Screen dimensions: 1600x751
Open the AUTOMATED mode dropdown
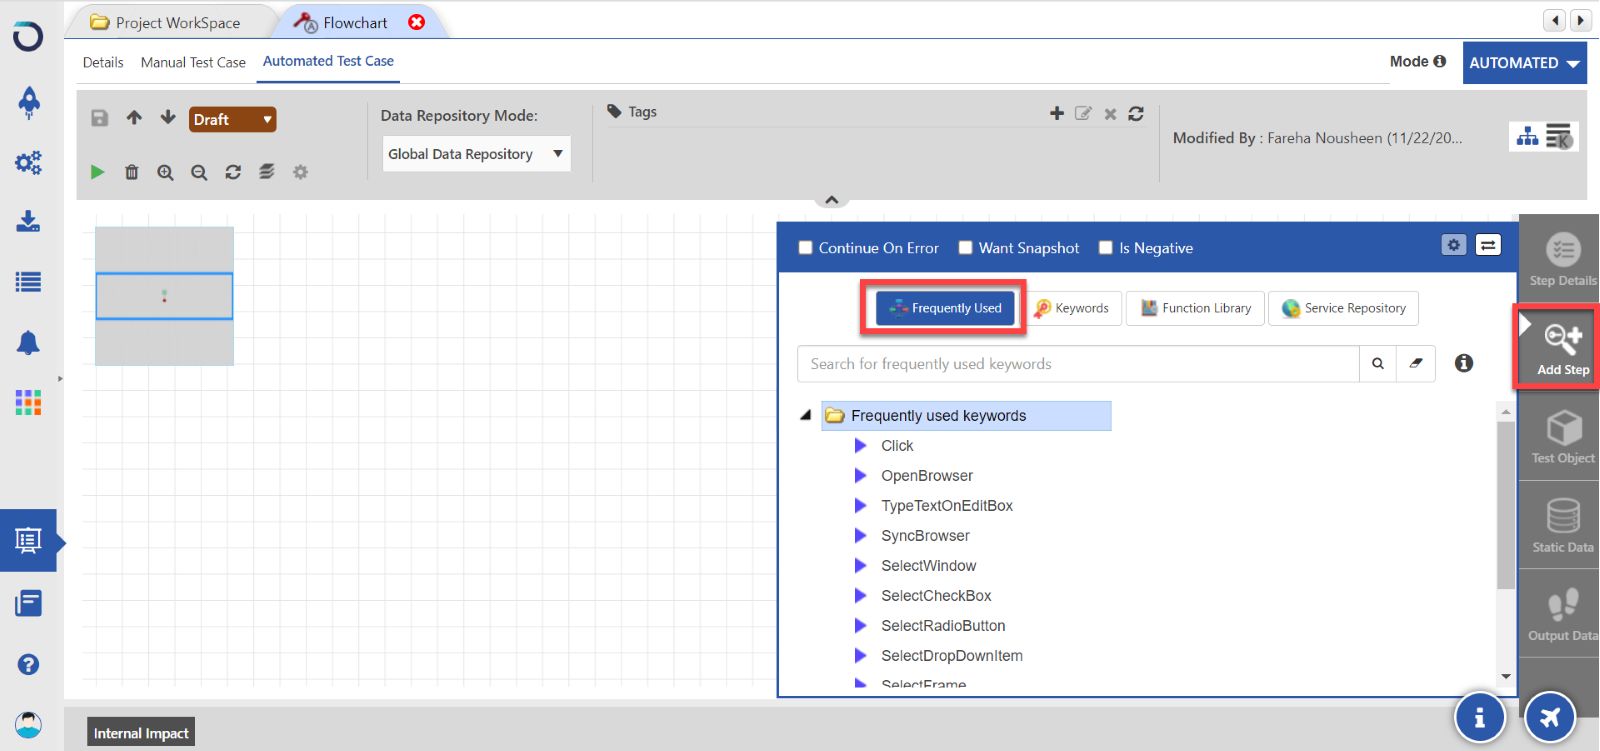pos(1524,62)
